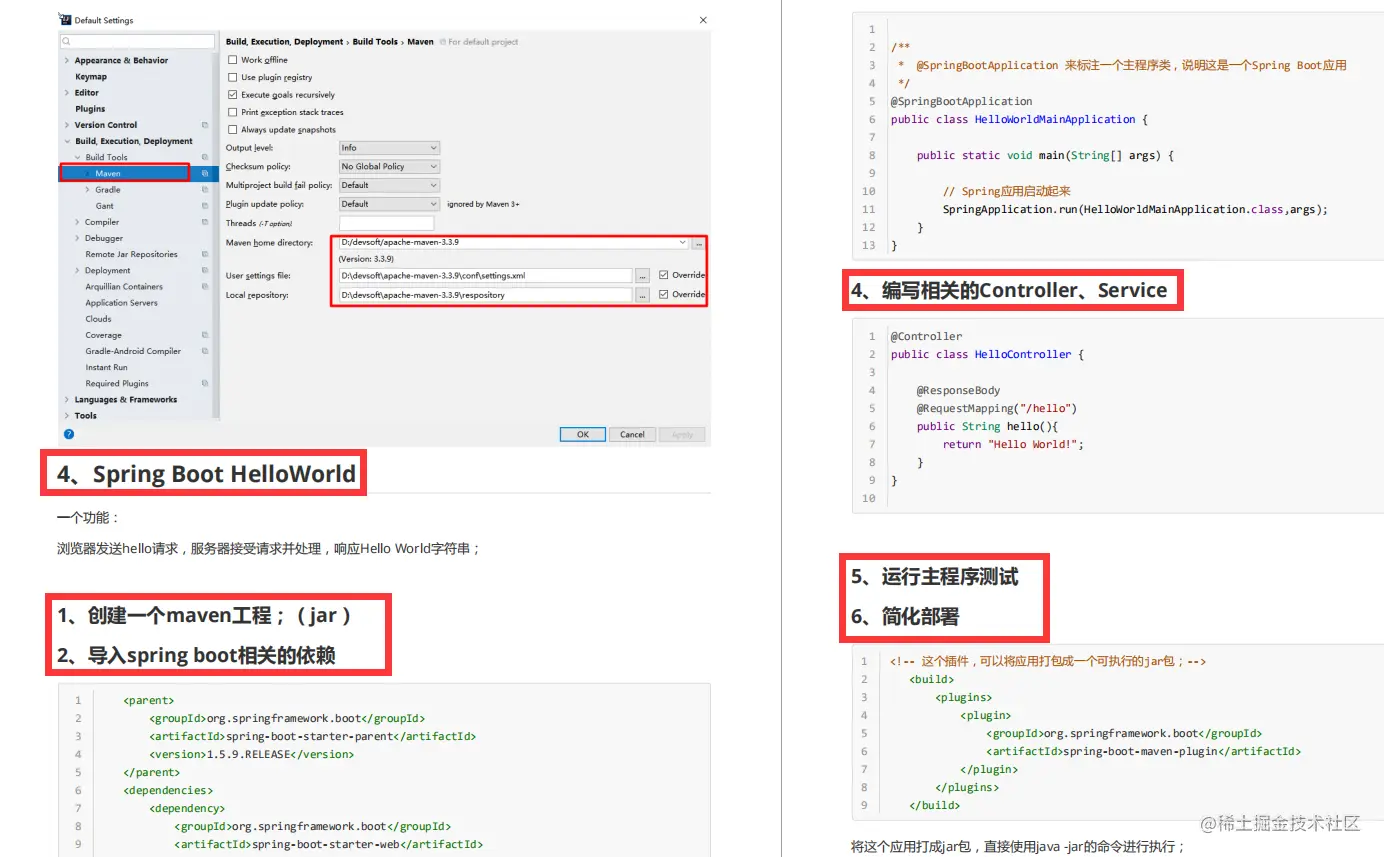This screenshot has height=857, width=1384.
Task: Toggle Override for User settings file
Action: pyautogui.click(x=664, y=275)
